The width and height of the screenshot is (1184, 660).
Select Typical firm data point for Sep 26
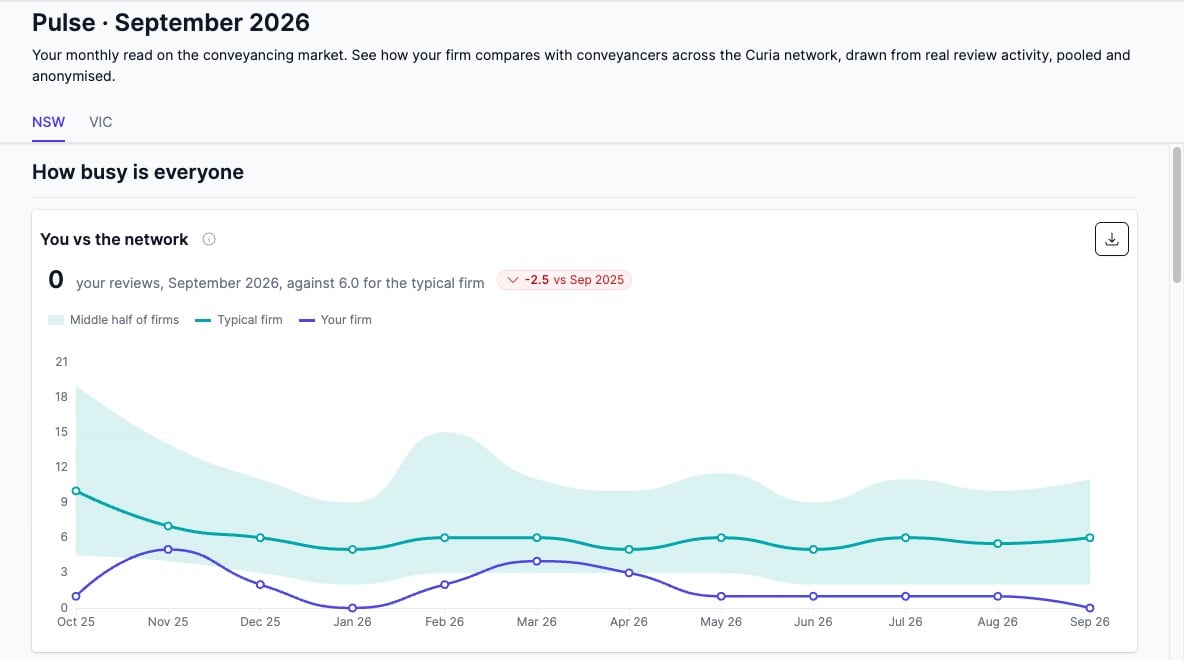click(x=1090, y=538)
